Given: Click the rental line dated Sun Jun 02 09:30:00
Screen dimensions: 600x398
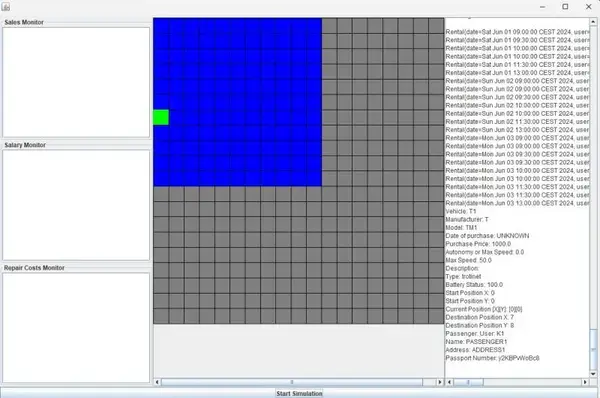Looking at the screenshot, I should (517, 97).
